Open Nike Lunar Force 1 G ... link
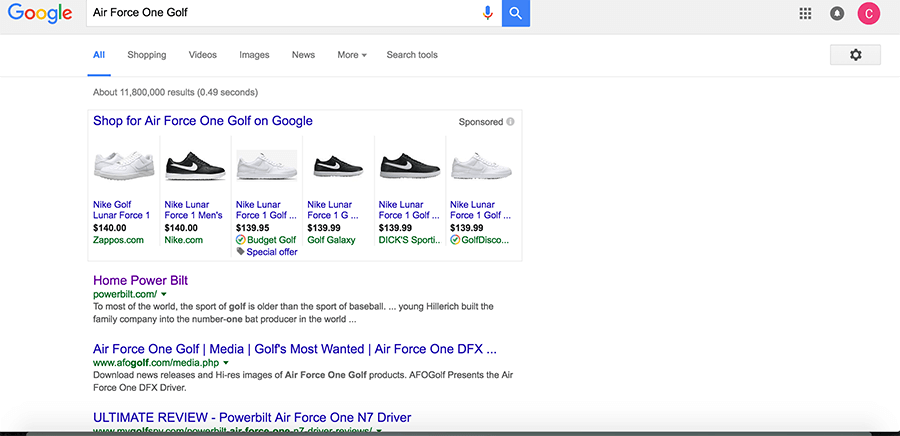Screen dimensions: 900x436 click(x=333, y=210)
